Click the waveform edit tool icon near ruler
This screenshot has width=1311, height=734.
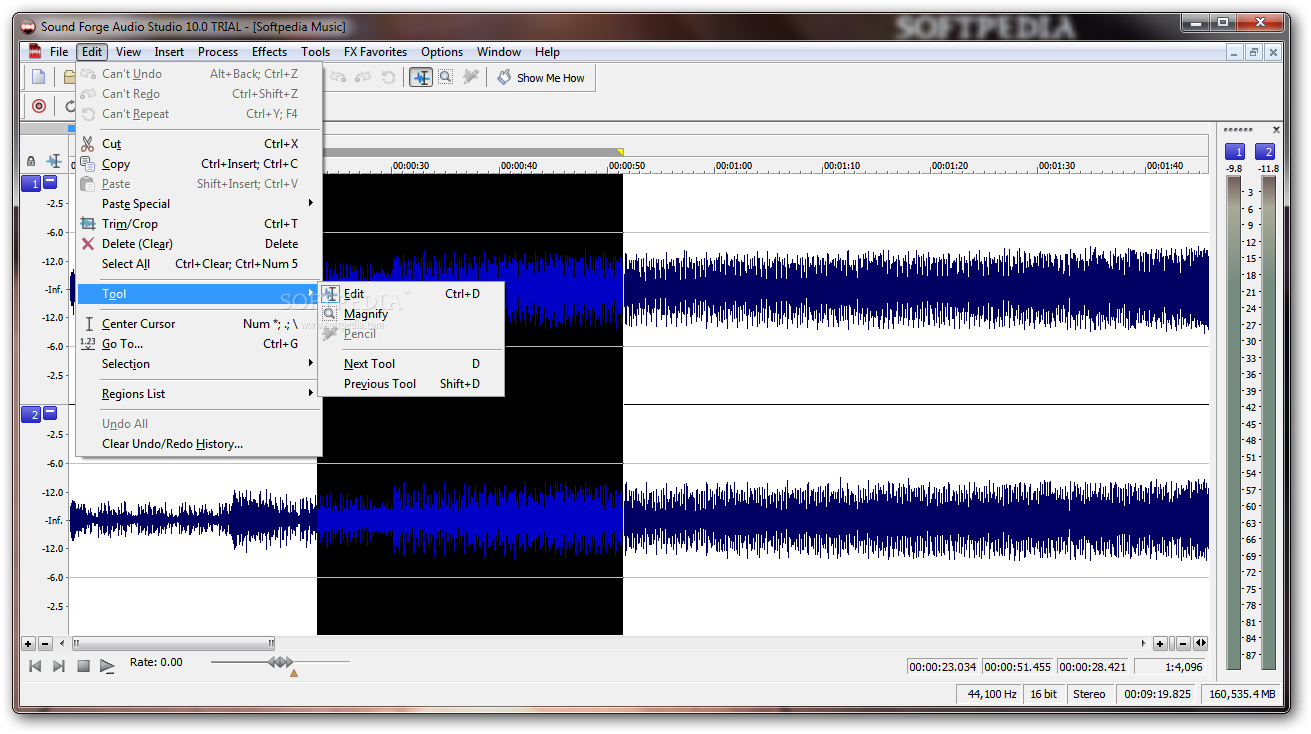pyautogui.click(x=53, y=162)
